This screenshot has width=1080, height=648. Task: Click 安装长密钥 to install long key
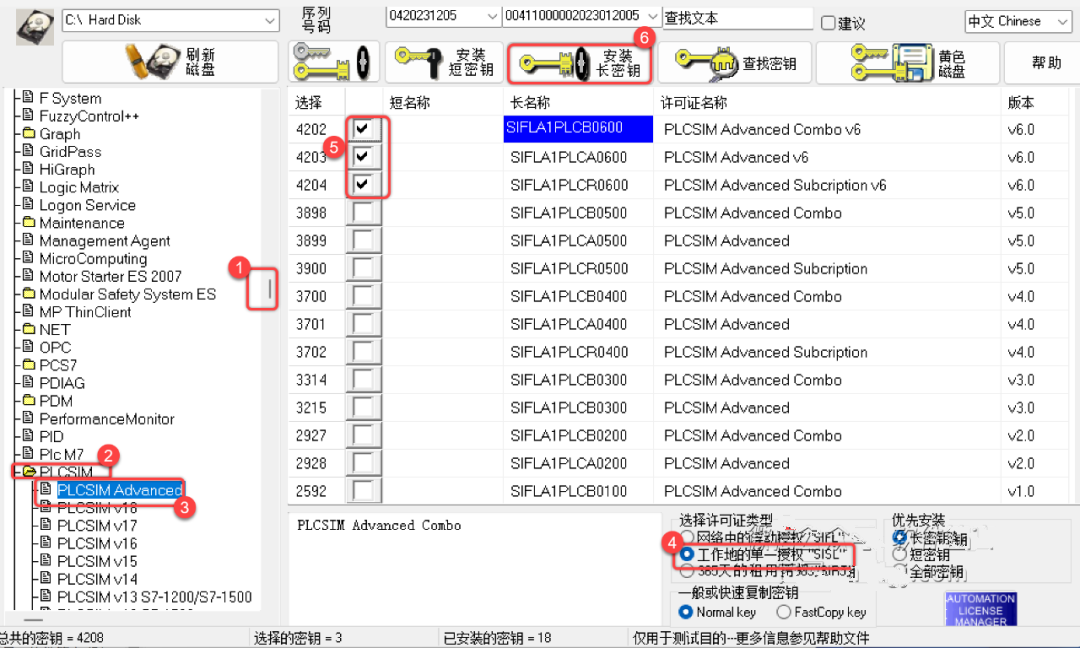tap(579, 63)
